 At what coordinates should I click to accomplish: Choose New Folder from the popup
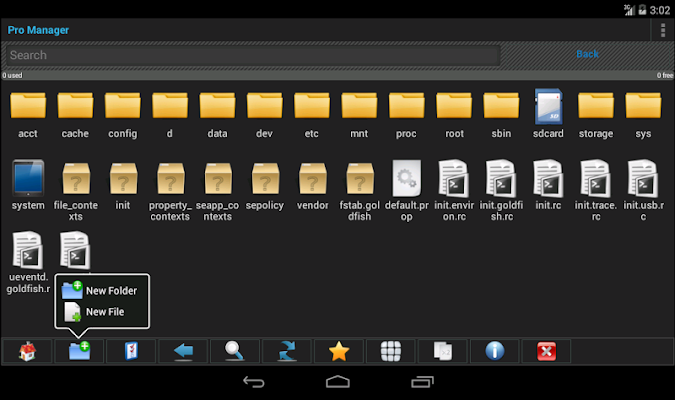102,291
